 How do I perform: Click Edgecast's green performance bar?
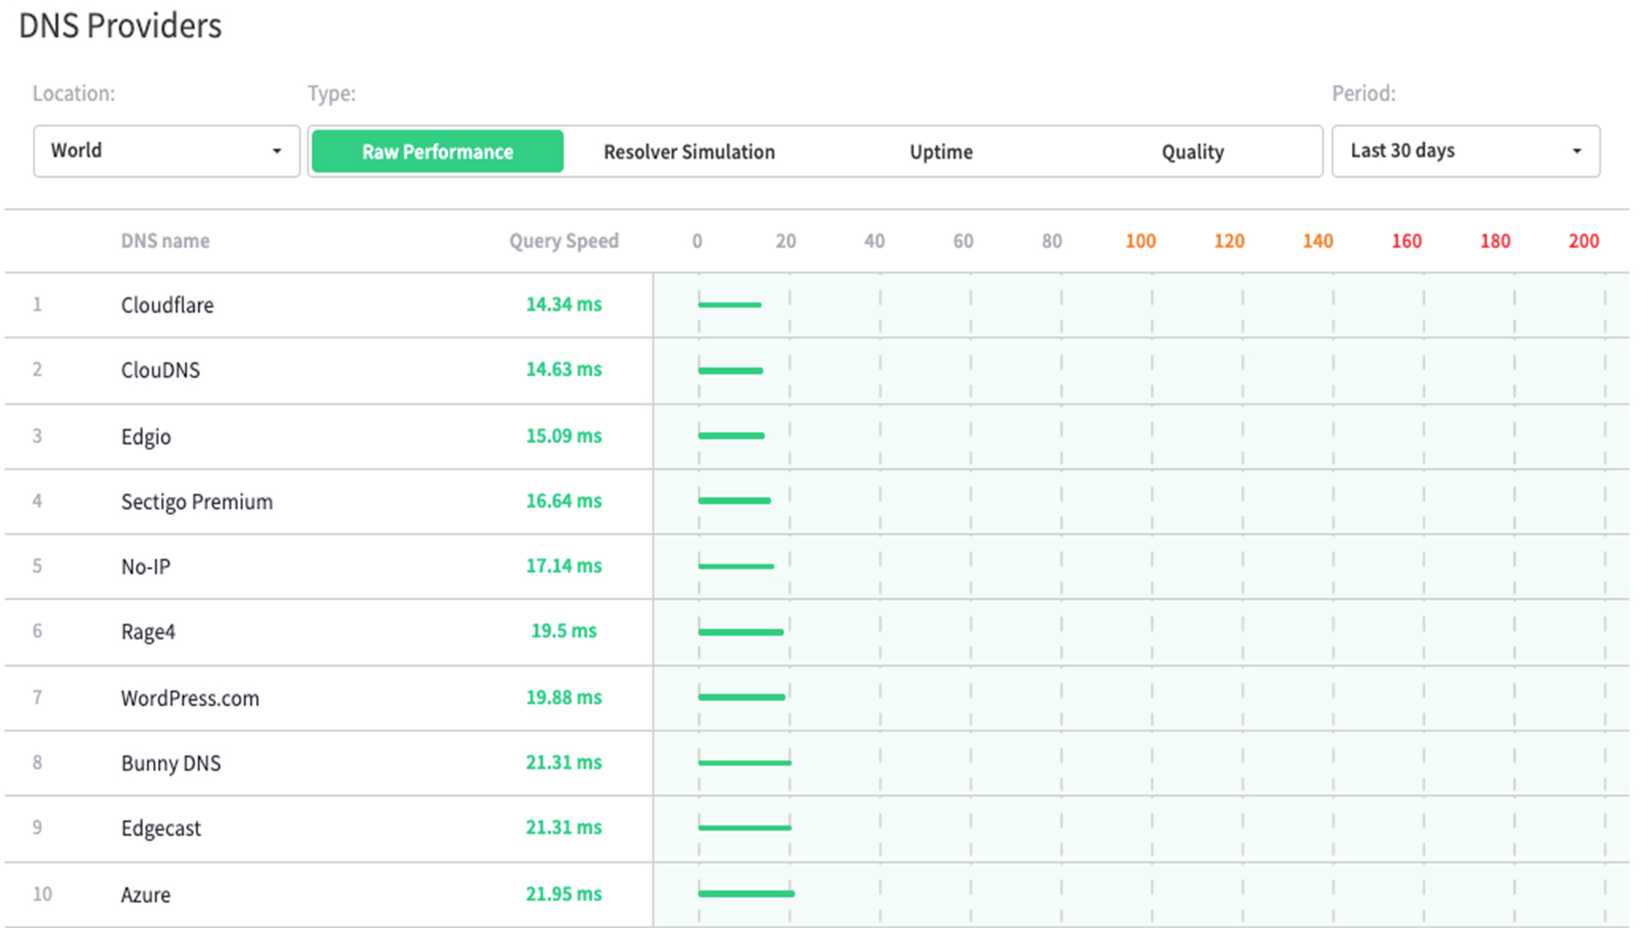pos(744,826)
